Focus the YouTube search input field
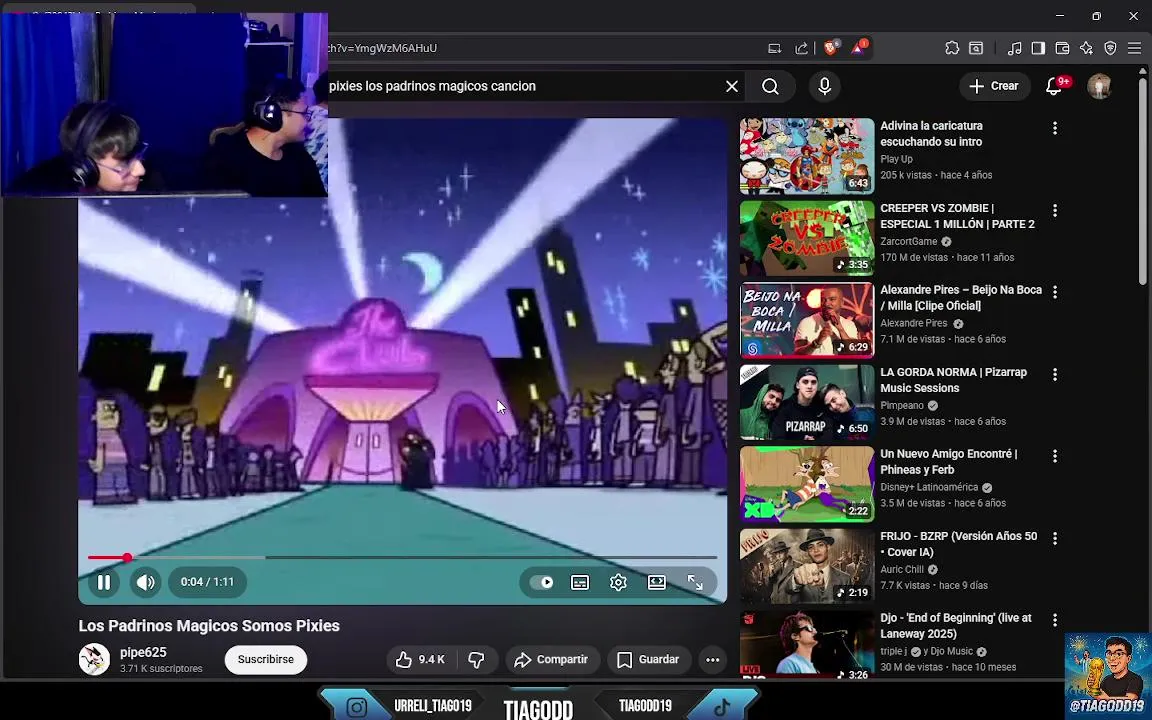 click(x=523, y=87)
